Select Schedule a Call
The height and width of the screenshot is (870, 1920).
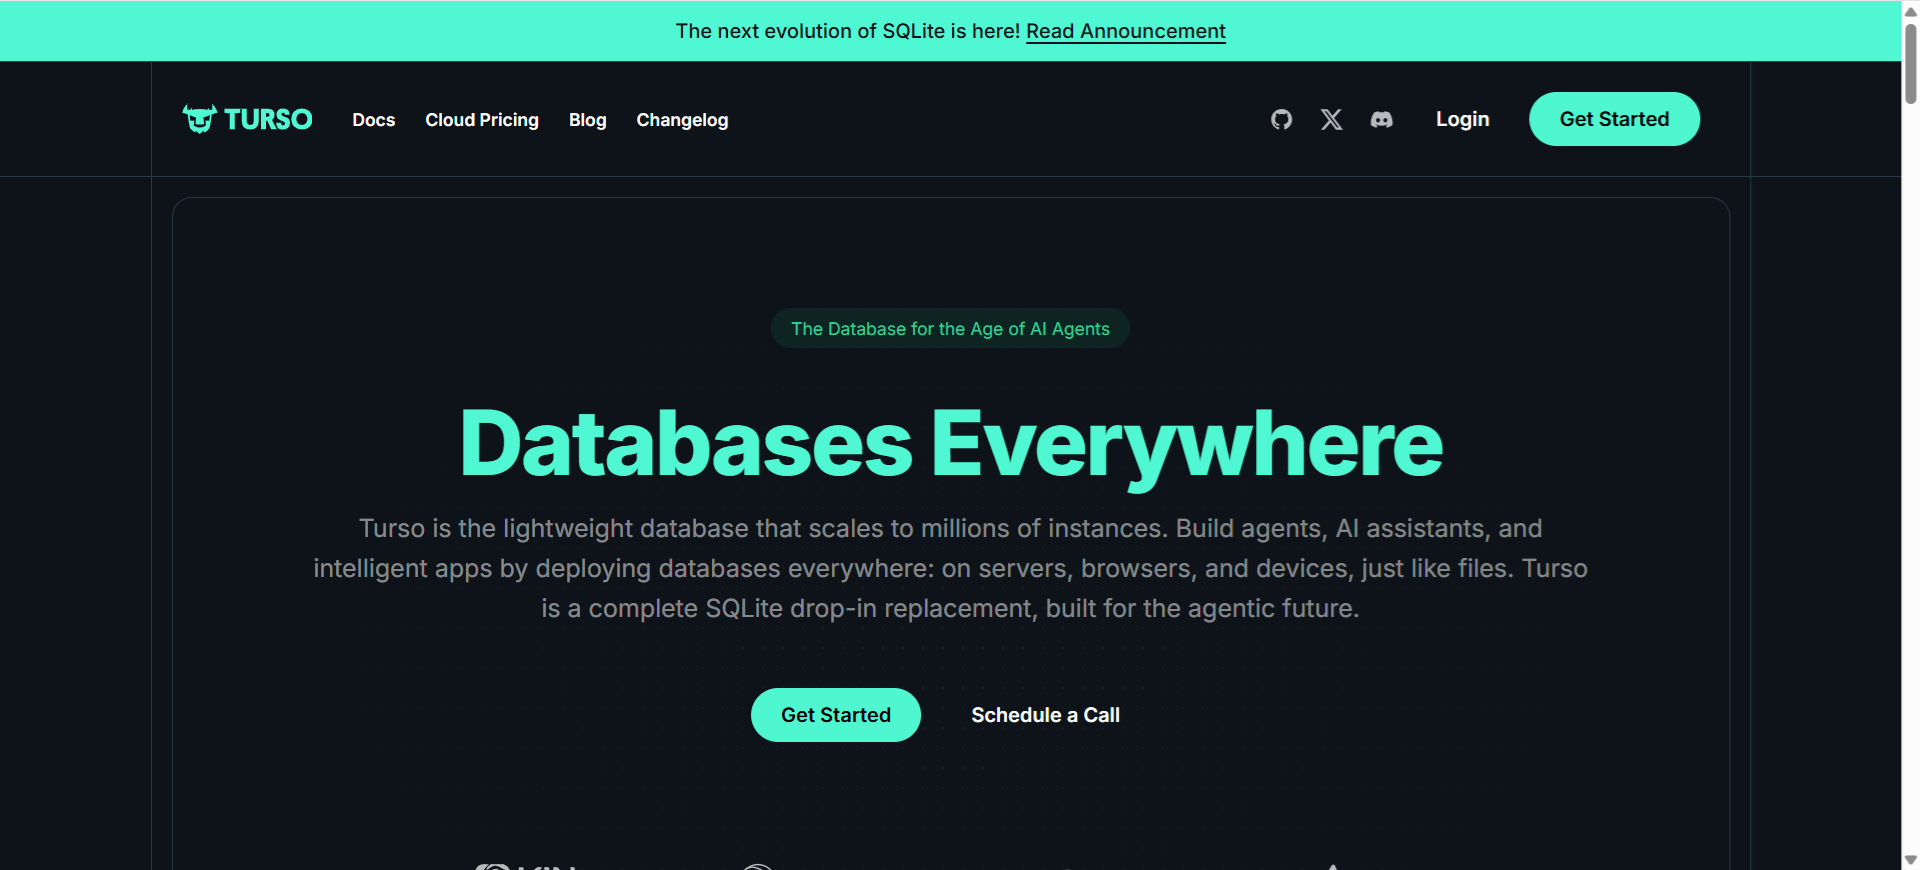click(x=1045, y=715)
